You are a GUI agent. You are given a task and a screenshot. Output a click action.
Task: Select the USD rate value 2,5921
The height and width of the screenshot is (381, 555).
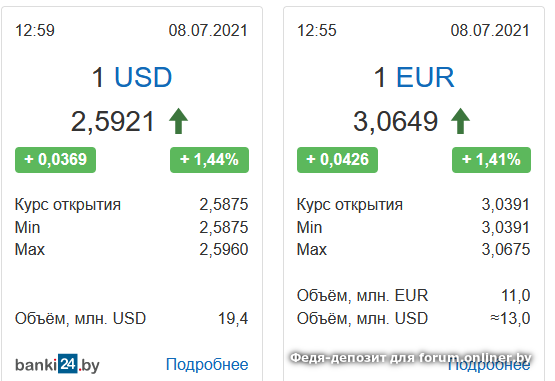(x=113, y=121)
